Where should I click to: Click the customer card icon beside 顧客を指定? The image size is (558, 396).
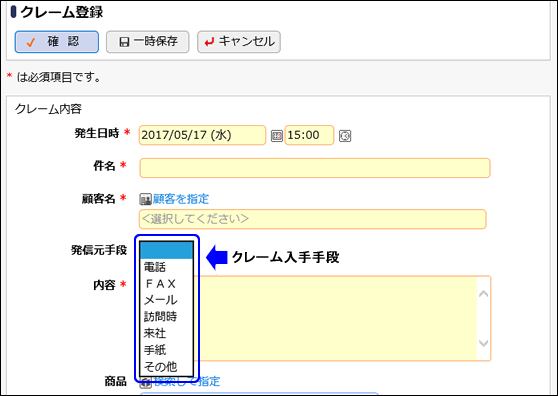145,199
